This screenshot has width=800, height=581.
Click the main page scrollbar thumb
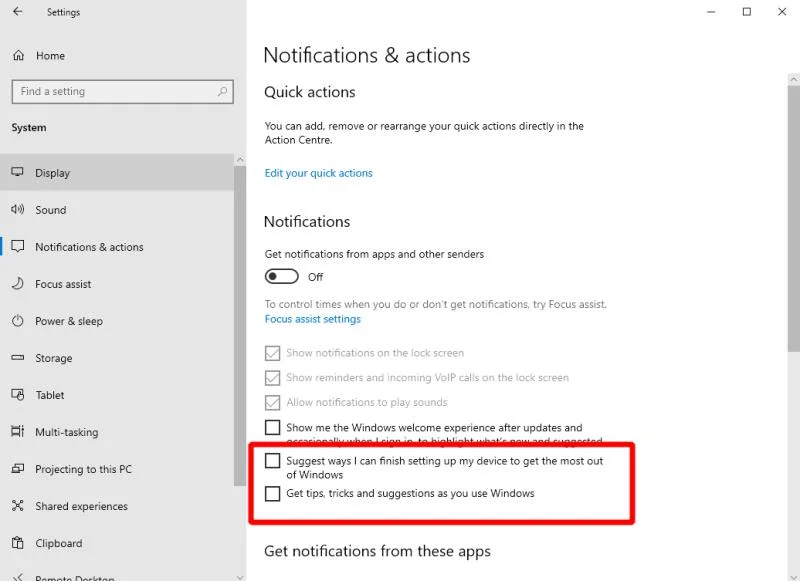tap(793, 218)
